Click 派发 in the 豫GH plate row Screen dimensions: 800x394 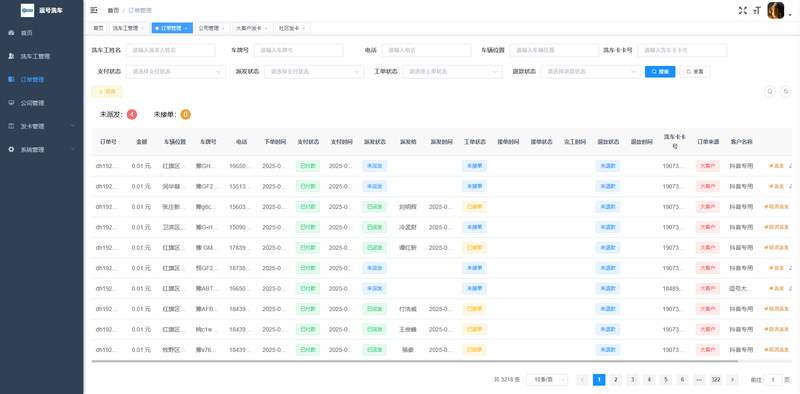click(x=777, y=166)
